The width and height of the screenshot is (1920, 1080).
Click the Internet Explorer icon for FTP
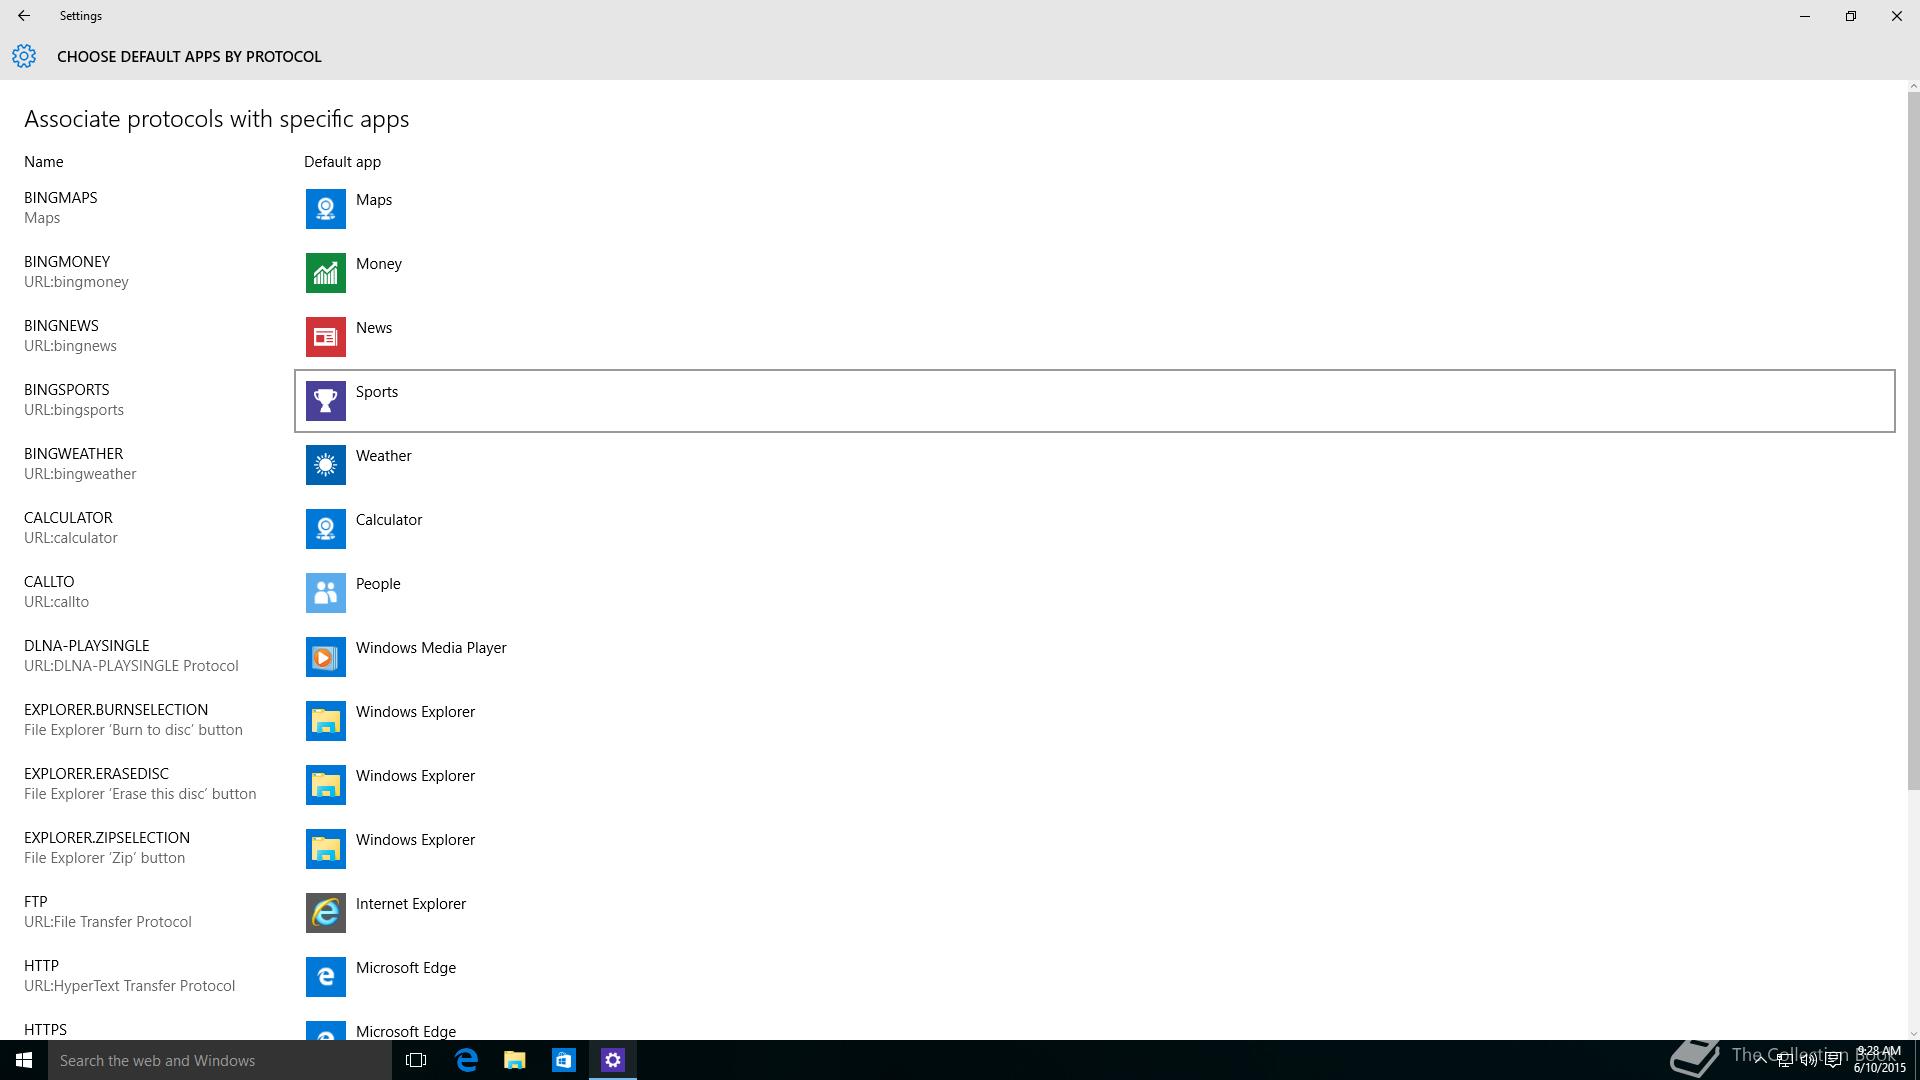click(x=325, y=913)
